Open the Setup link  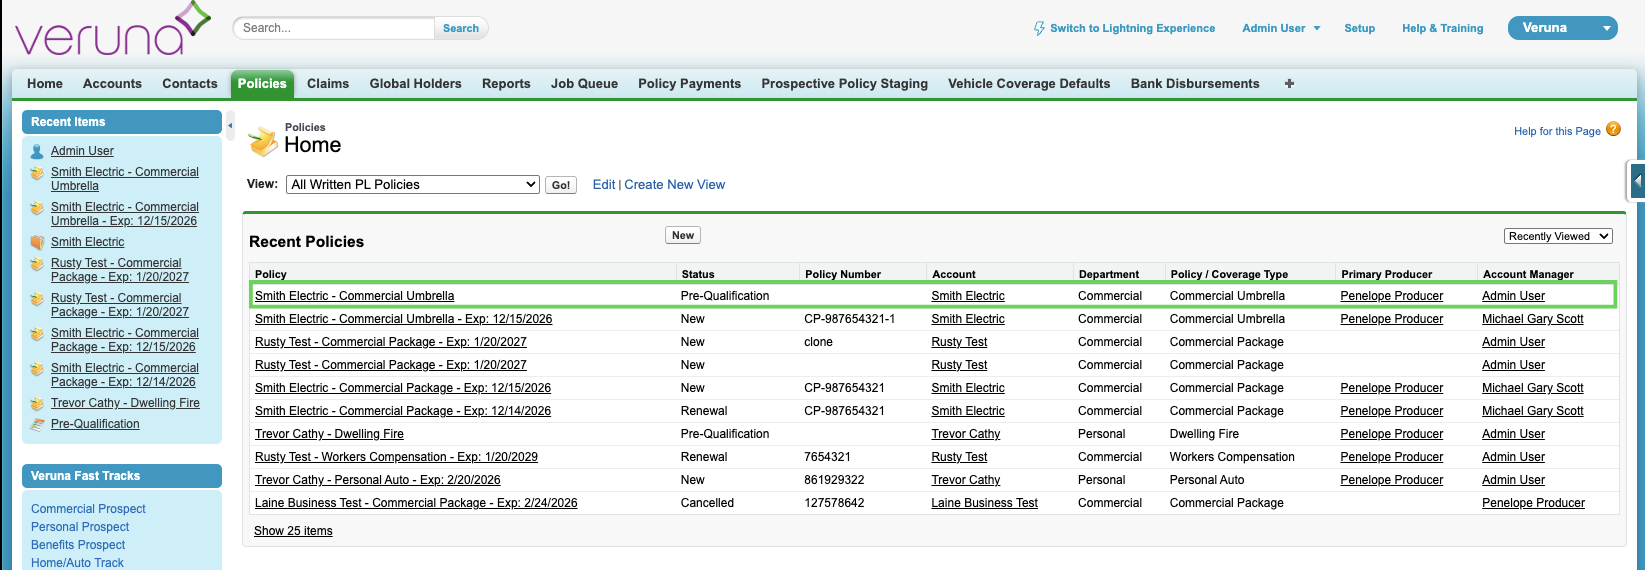1359,29
